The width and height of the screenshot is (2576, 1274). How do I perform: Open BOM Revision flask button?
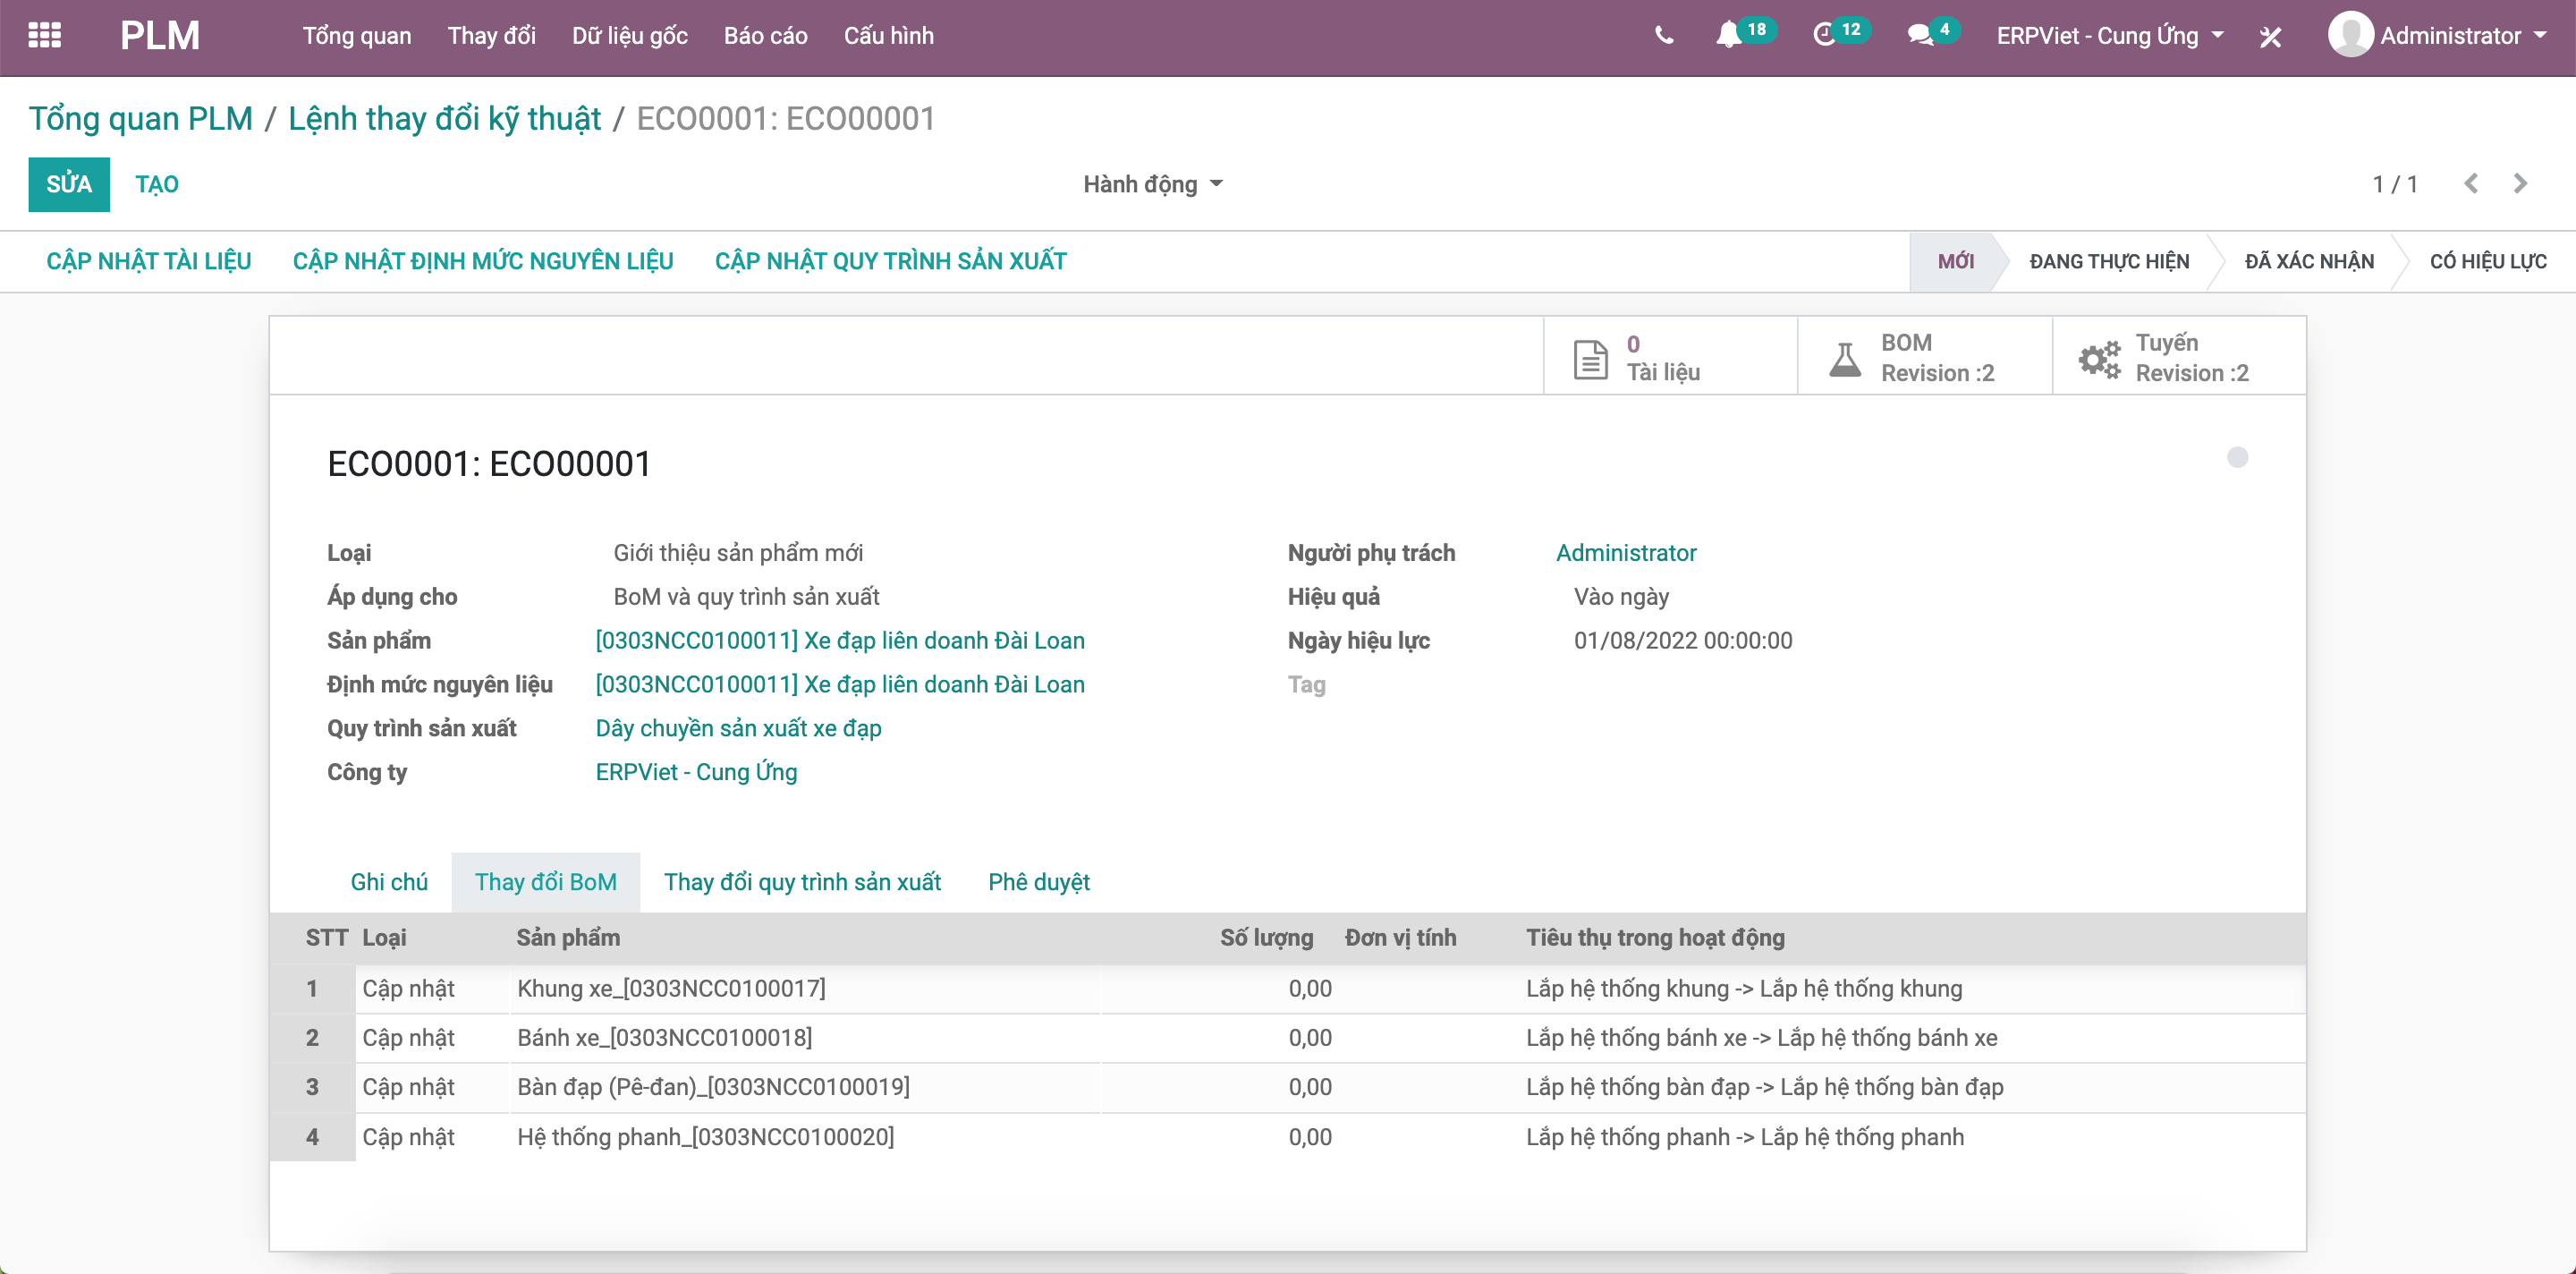[x=1924, y=358]
